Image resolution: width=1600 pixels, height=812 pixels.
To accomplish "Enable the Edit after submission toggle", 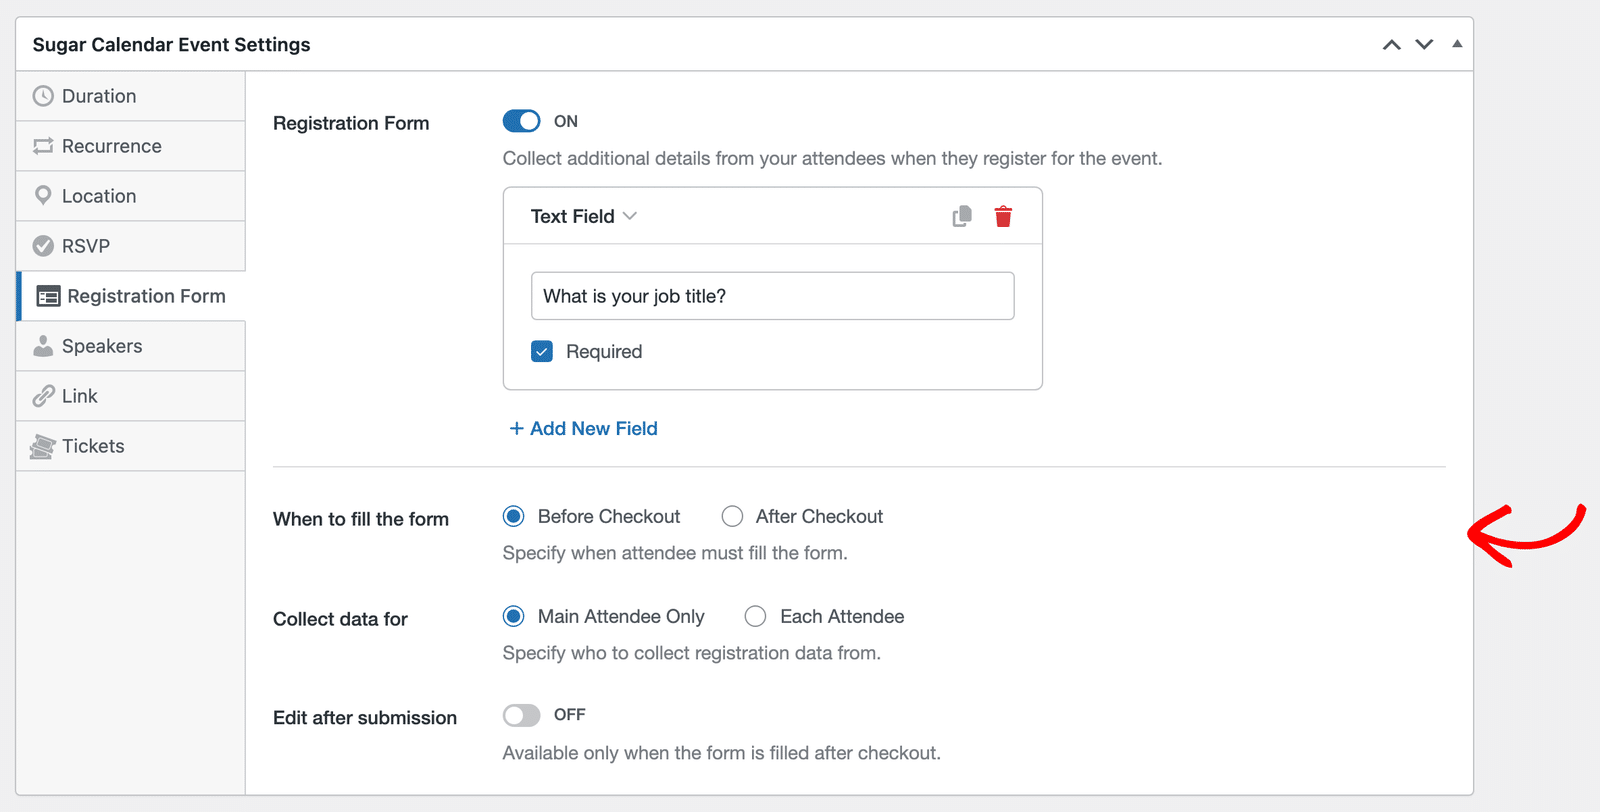I will 521,715.
